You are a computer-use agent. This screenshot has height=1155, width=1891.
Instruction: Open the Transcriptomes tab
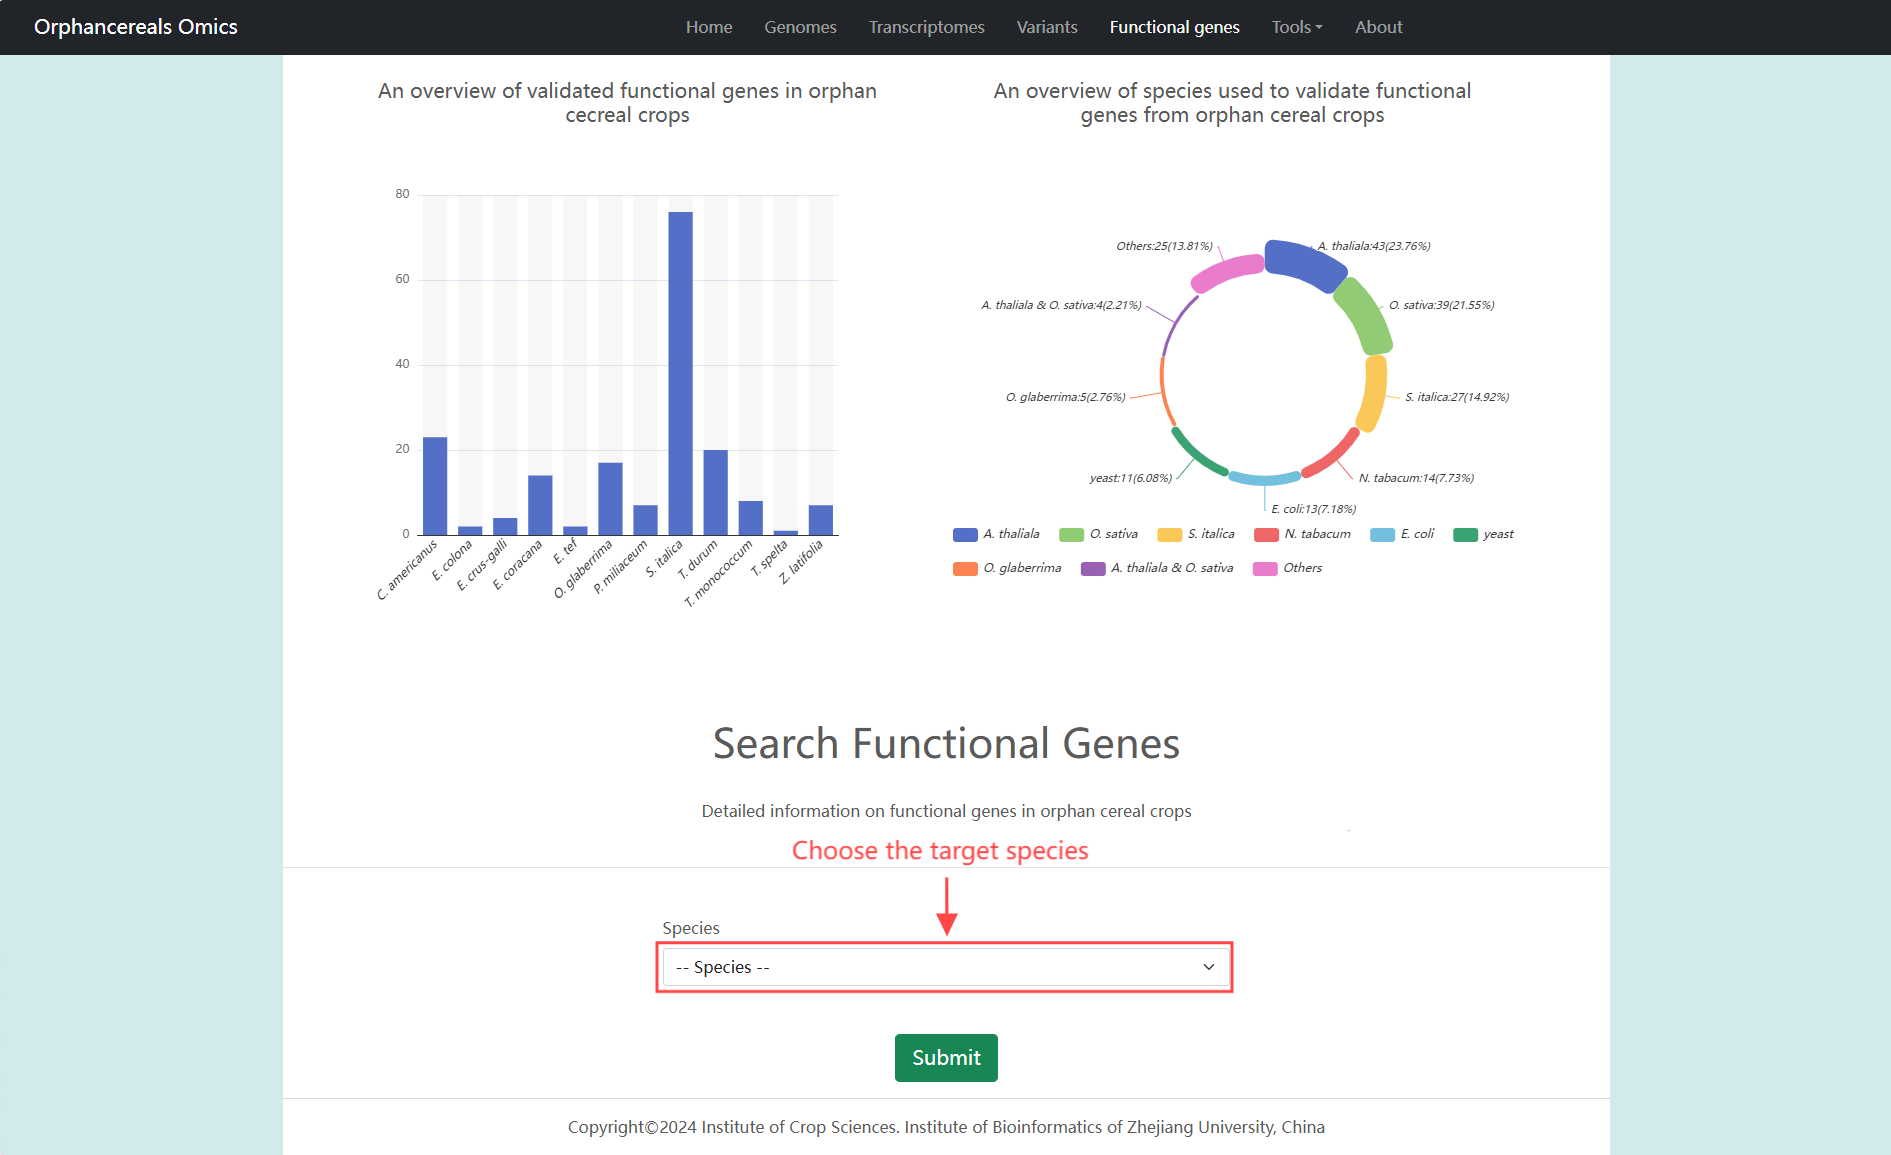coord(926,27)
